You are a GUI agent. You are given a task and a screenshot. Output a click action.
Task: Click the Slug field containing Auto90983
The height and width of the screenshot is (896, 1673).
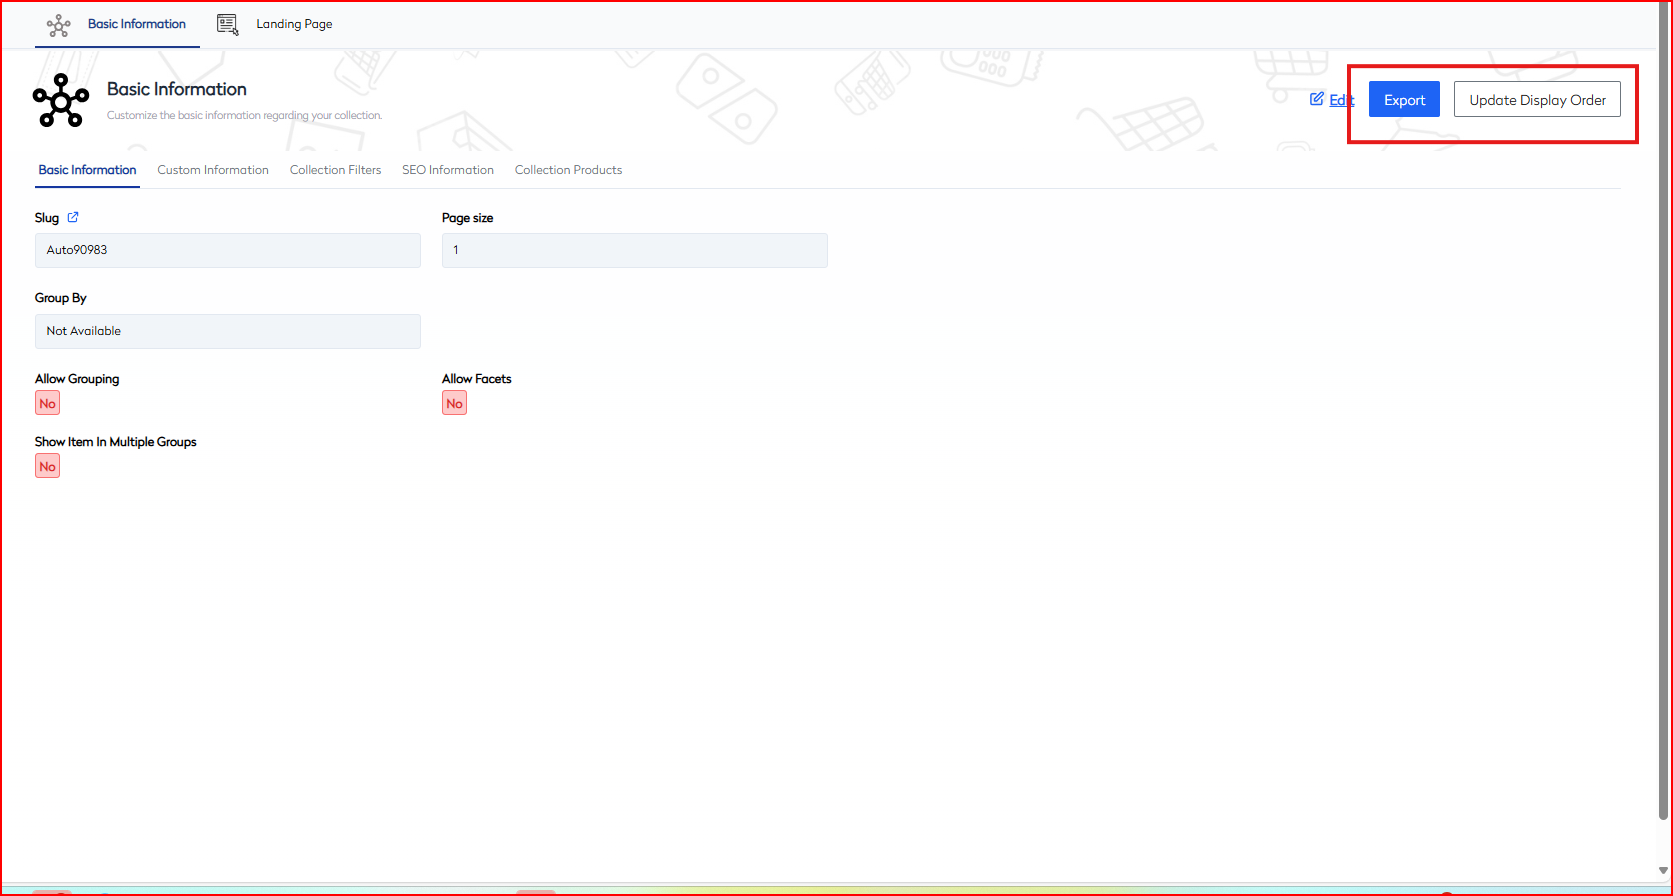(227, 250)
